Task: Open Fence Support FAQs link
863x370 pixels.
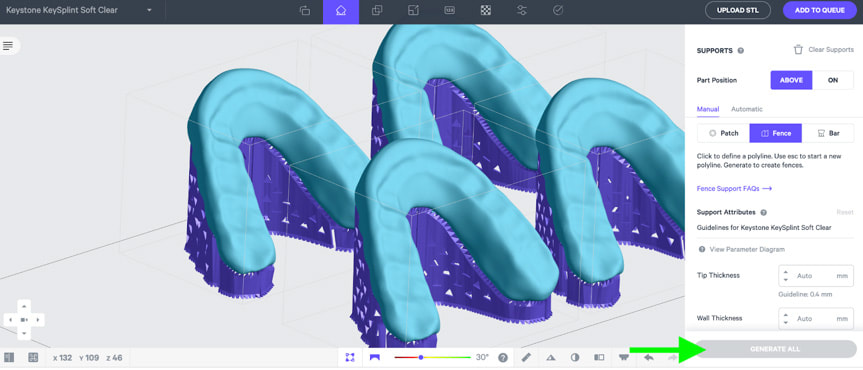Action: (x=734, y=188)
